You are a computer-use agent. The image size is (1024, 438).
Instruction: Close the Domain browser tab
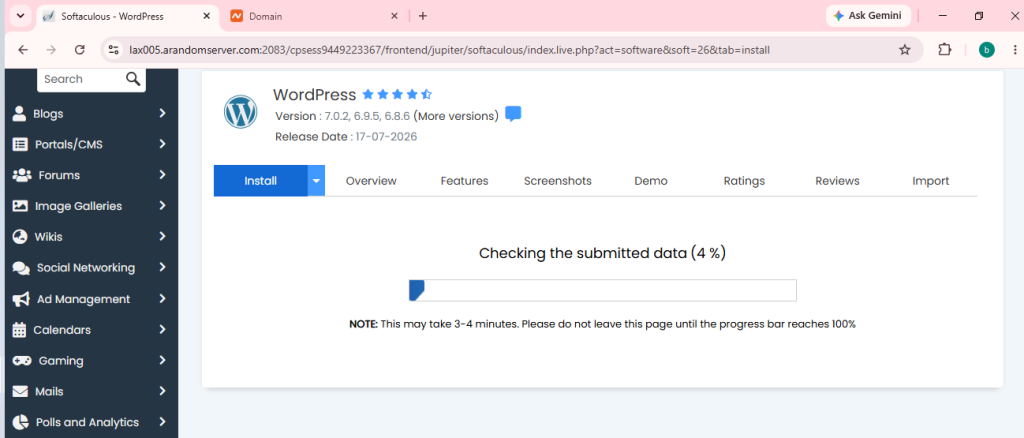pos(394,16)
